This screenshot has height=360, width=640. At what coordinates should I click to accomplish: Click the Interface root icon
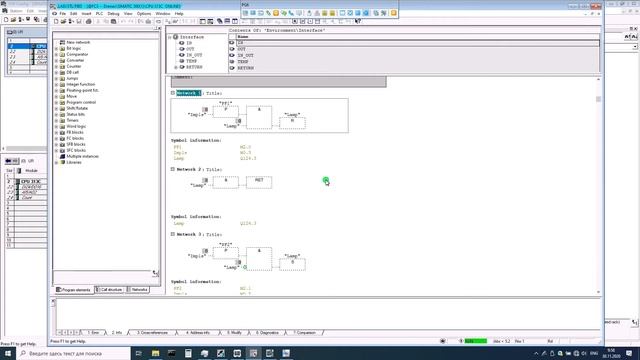pyautogui.click(x=176, y=37)
